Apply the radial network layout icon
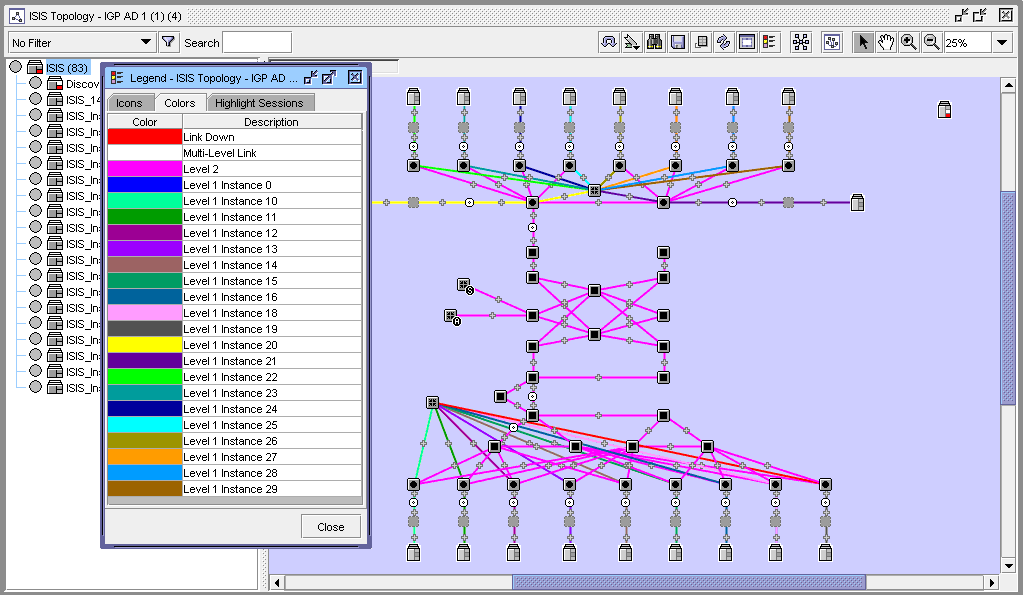This screenshot has height=595, width=1023. [801, 42]
